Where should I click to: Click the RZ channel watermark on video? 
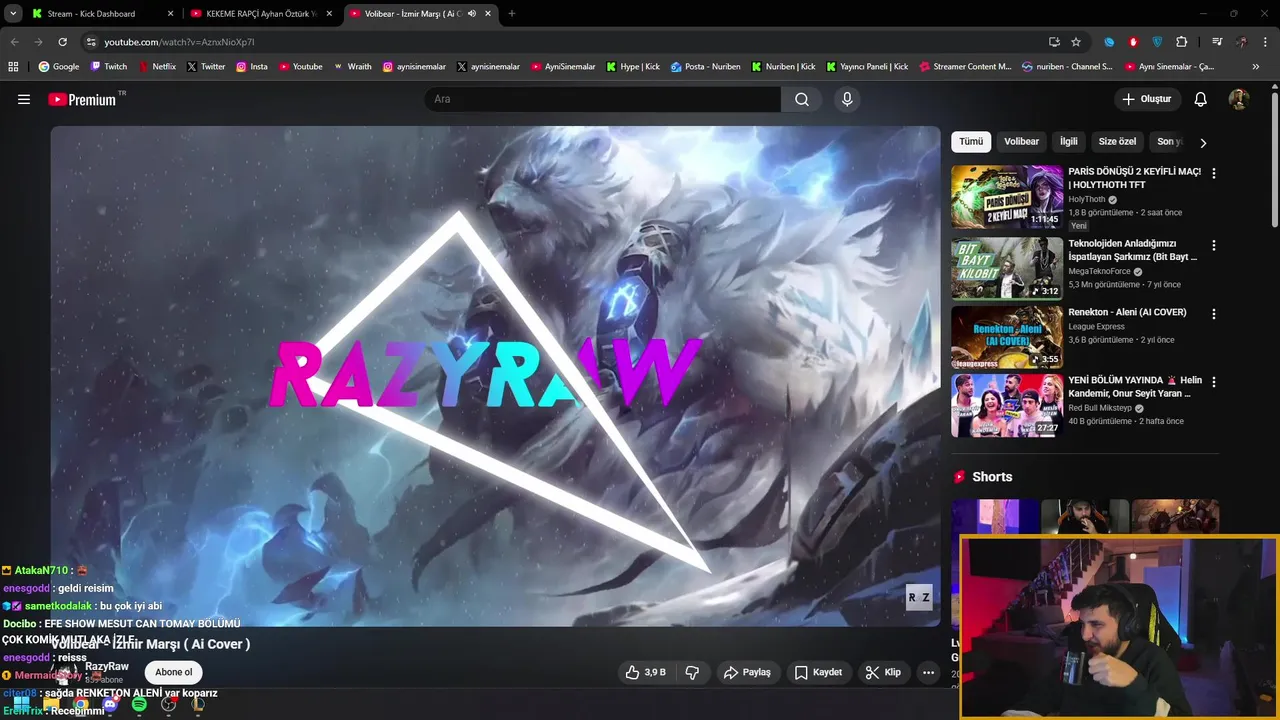pos(919,598)
